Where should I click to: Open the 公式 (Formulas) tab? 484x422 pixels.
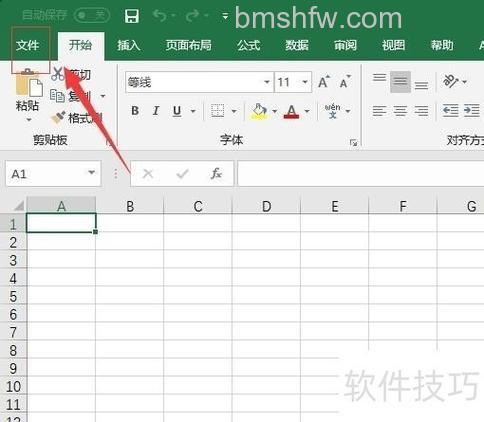pyautogui.click(x=249, y=45)
